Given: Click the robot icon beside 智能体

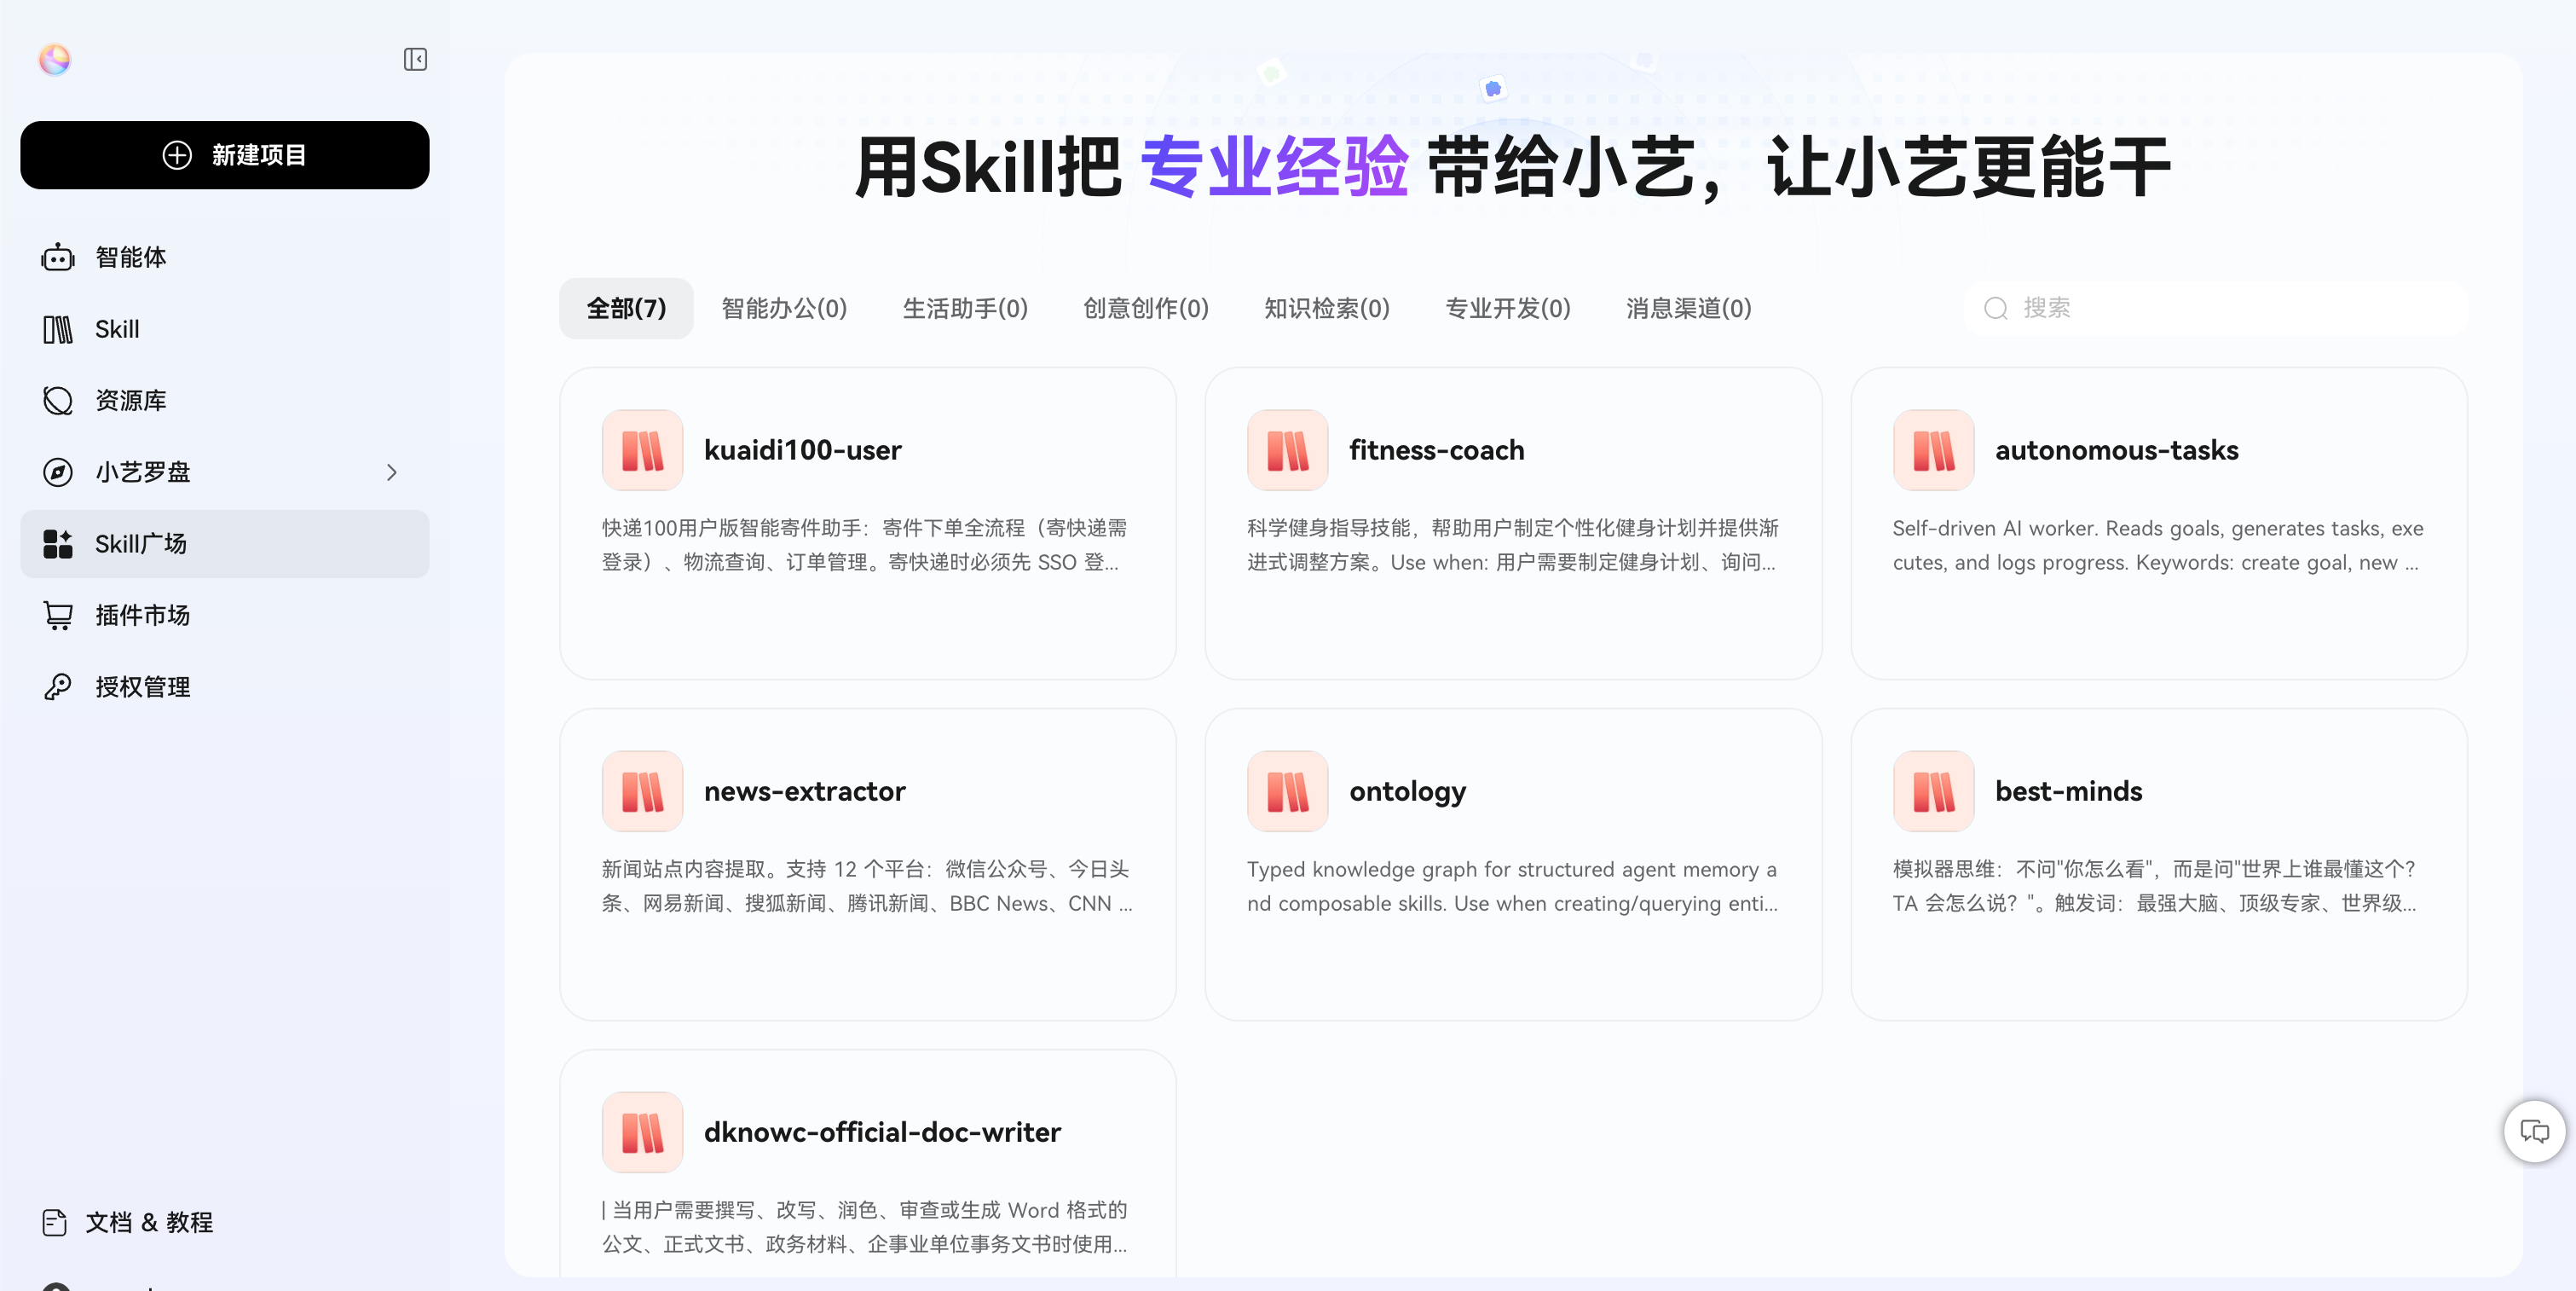Looking at the screenshot, I should (x=58, y=257).
